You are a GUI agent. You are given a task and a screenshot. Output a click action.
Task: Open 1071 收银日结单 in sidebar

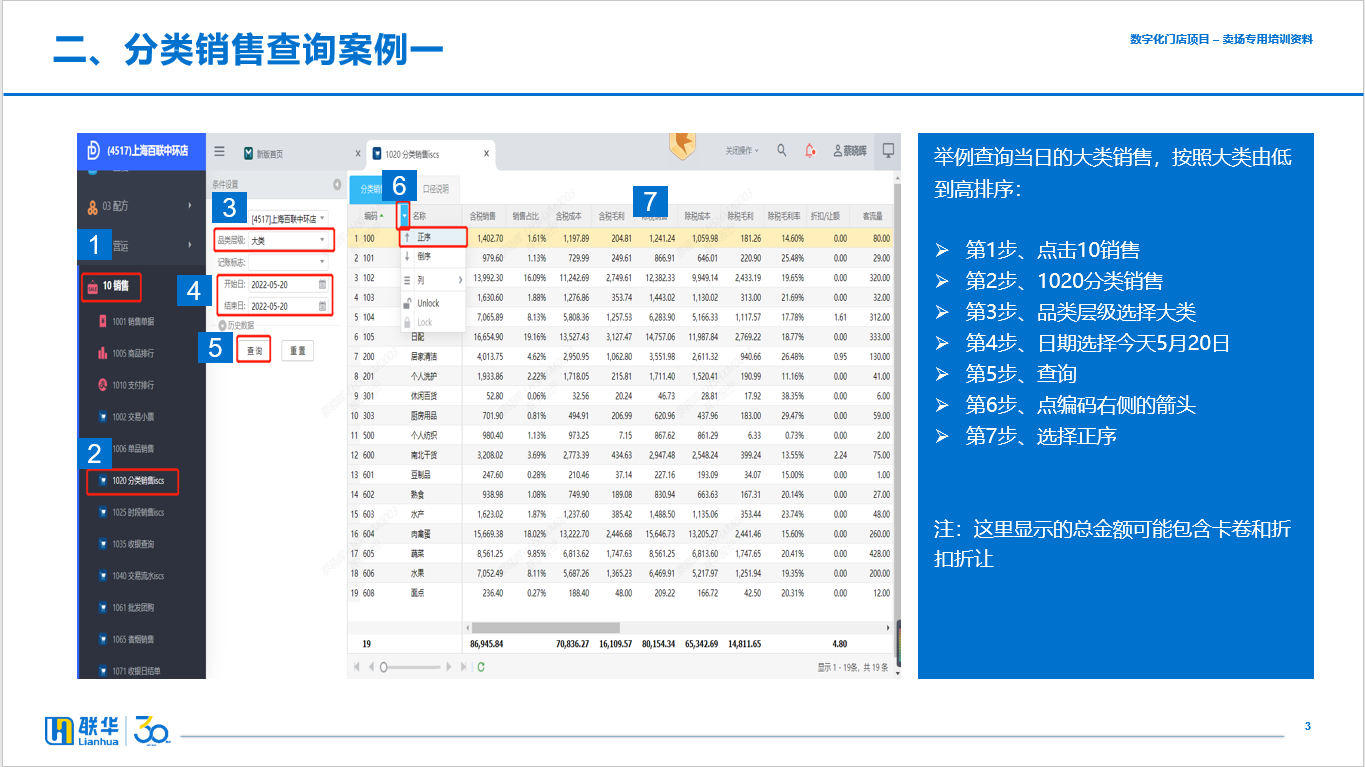click(136, 671)
